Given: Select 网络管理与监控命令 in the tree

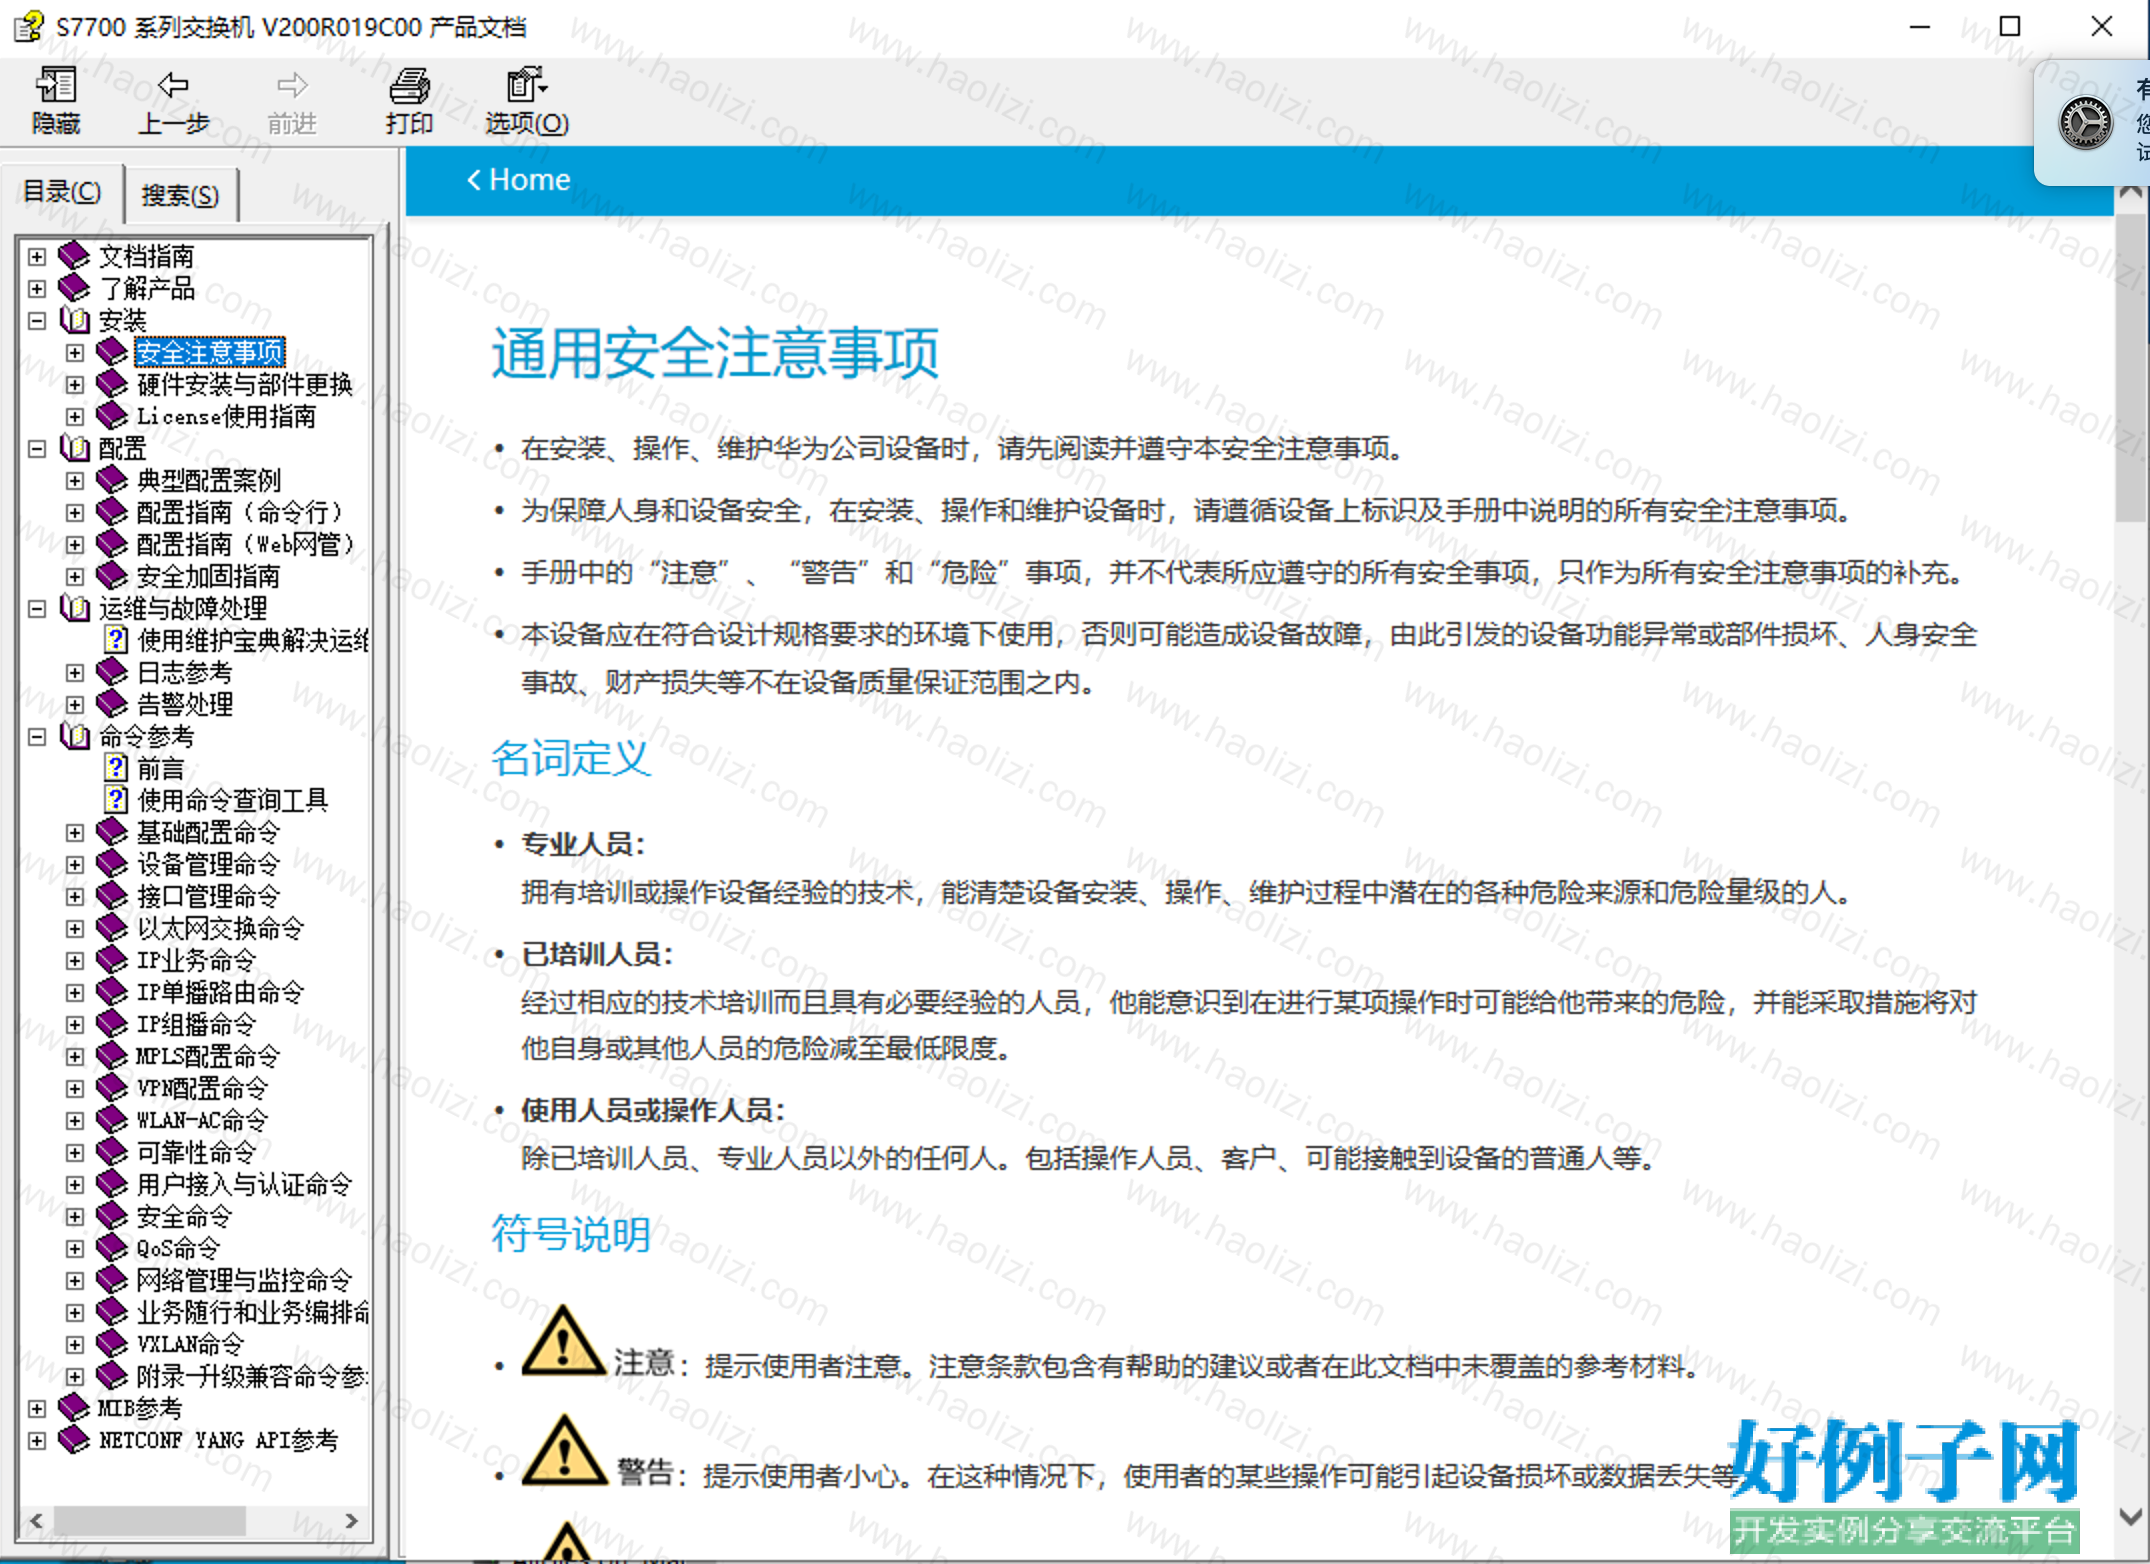Looking at the screenshot, I should click(244, 1280).
